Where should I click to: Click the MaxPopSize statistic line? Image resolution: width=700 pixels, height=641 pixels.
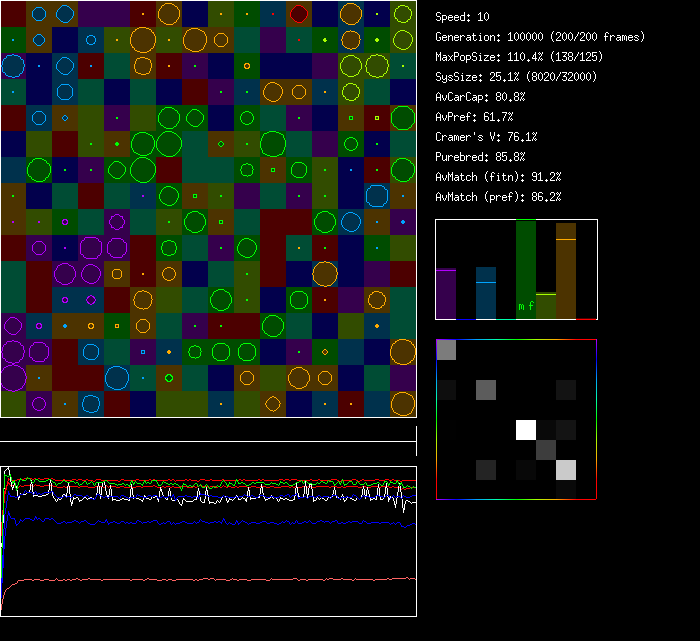(519, 57)
